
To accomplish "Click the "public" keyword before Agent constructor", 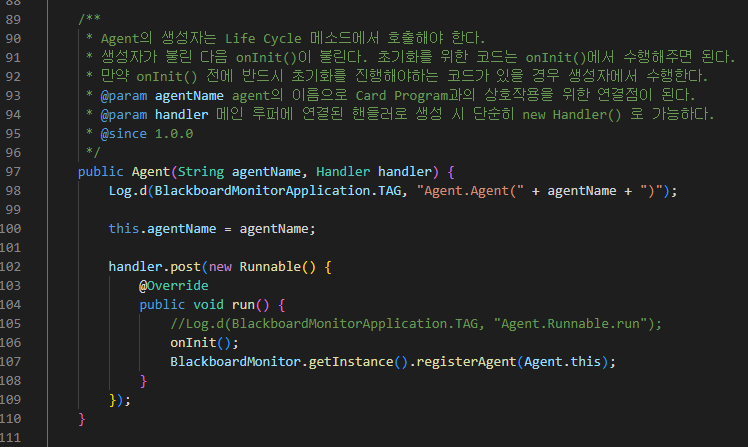I will pyautogui.click(x=100, y=172).
